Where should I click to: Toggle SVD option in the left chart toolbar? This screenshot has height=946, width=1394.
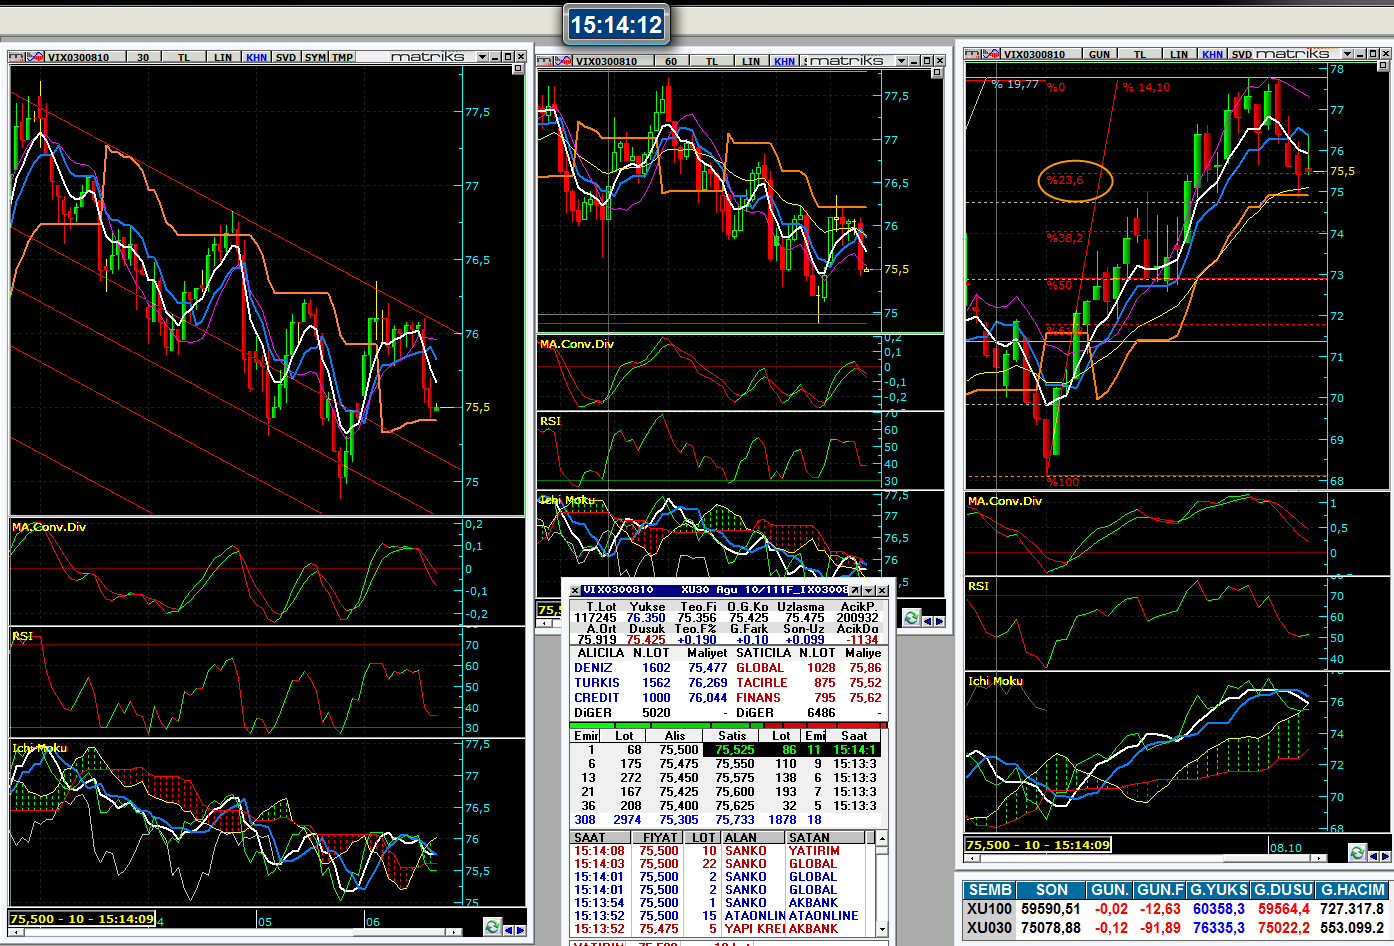(286, 57)
